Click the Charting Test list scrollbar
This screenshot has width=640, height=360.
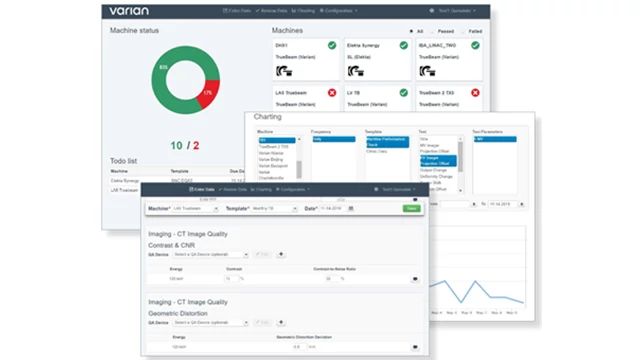461,157
